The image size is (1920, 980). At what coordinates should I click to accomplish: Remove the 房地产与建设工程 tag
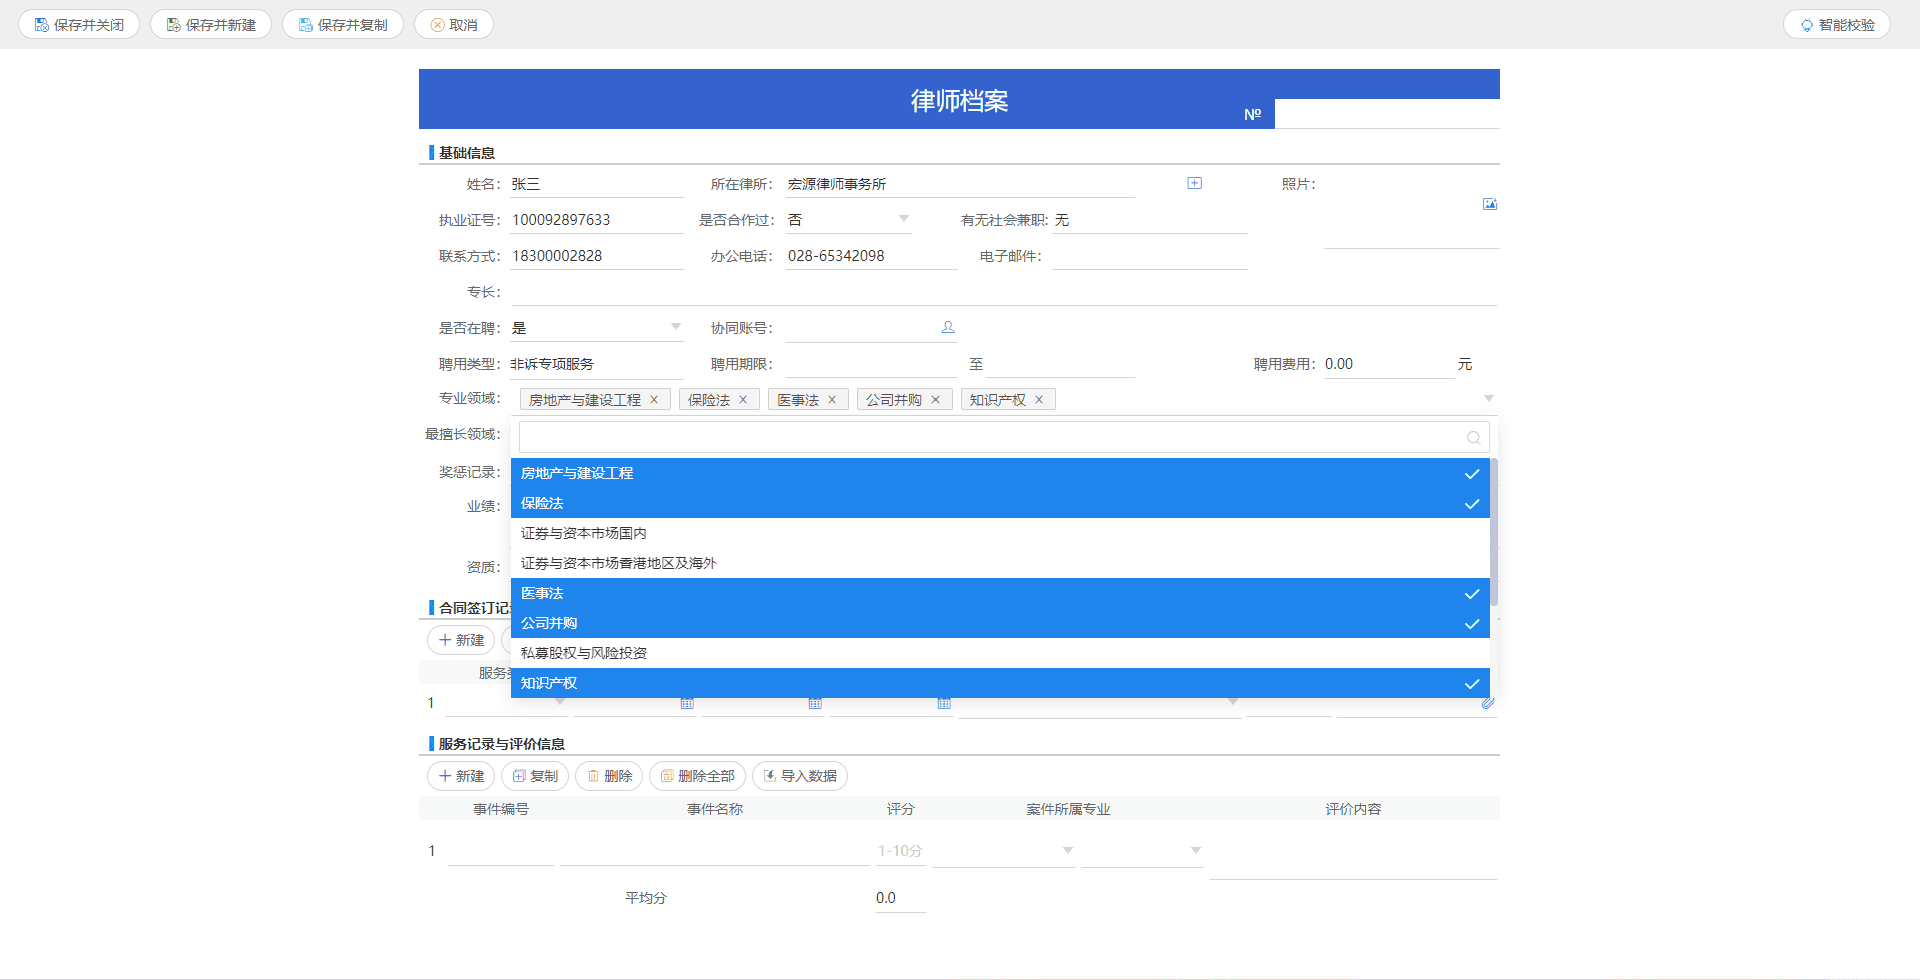click(654, 400)
